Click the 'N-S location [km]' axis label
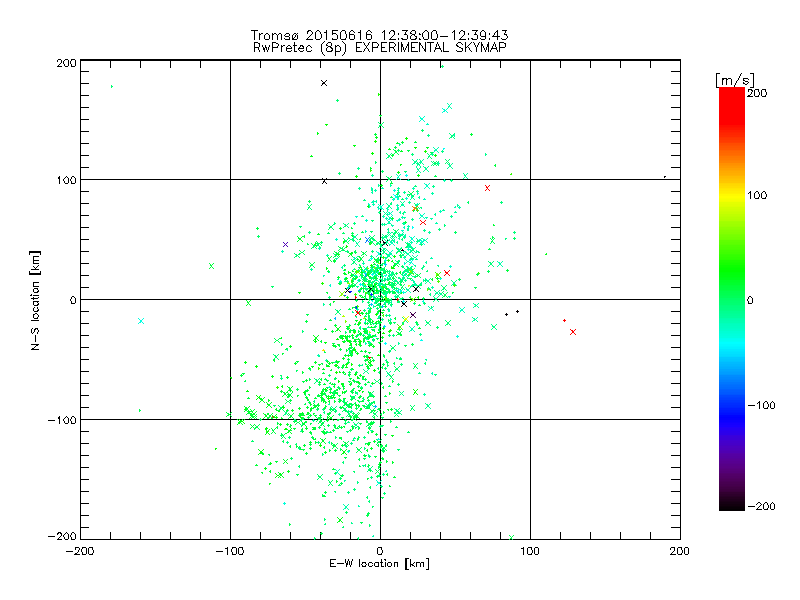The width and height of the screenshot is (800, 600). [35, 301]
